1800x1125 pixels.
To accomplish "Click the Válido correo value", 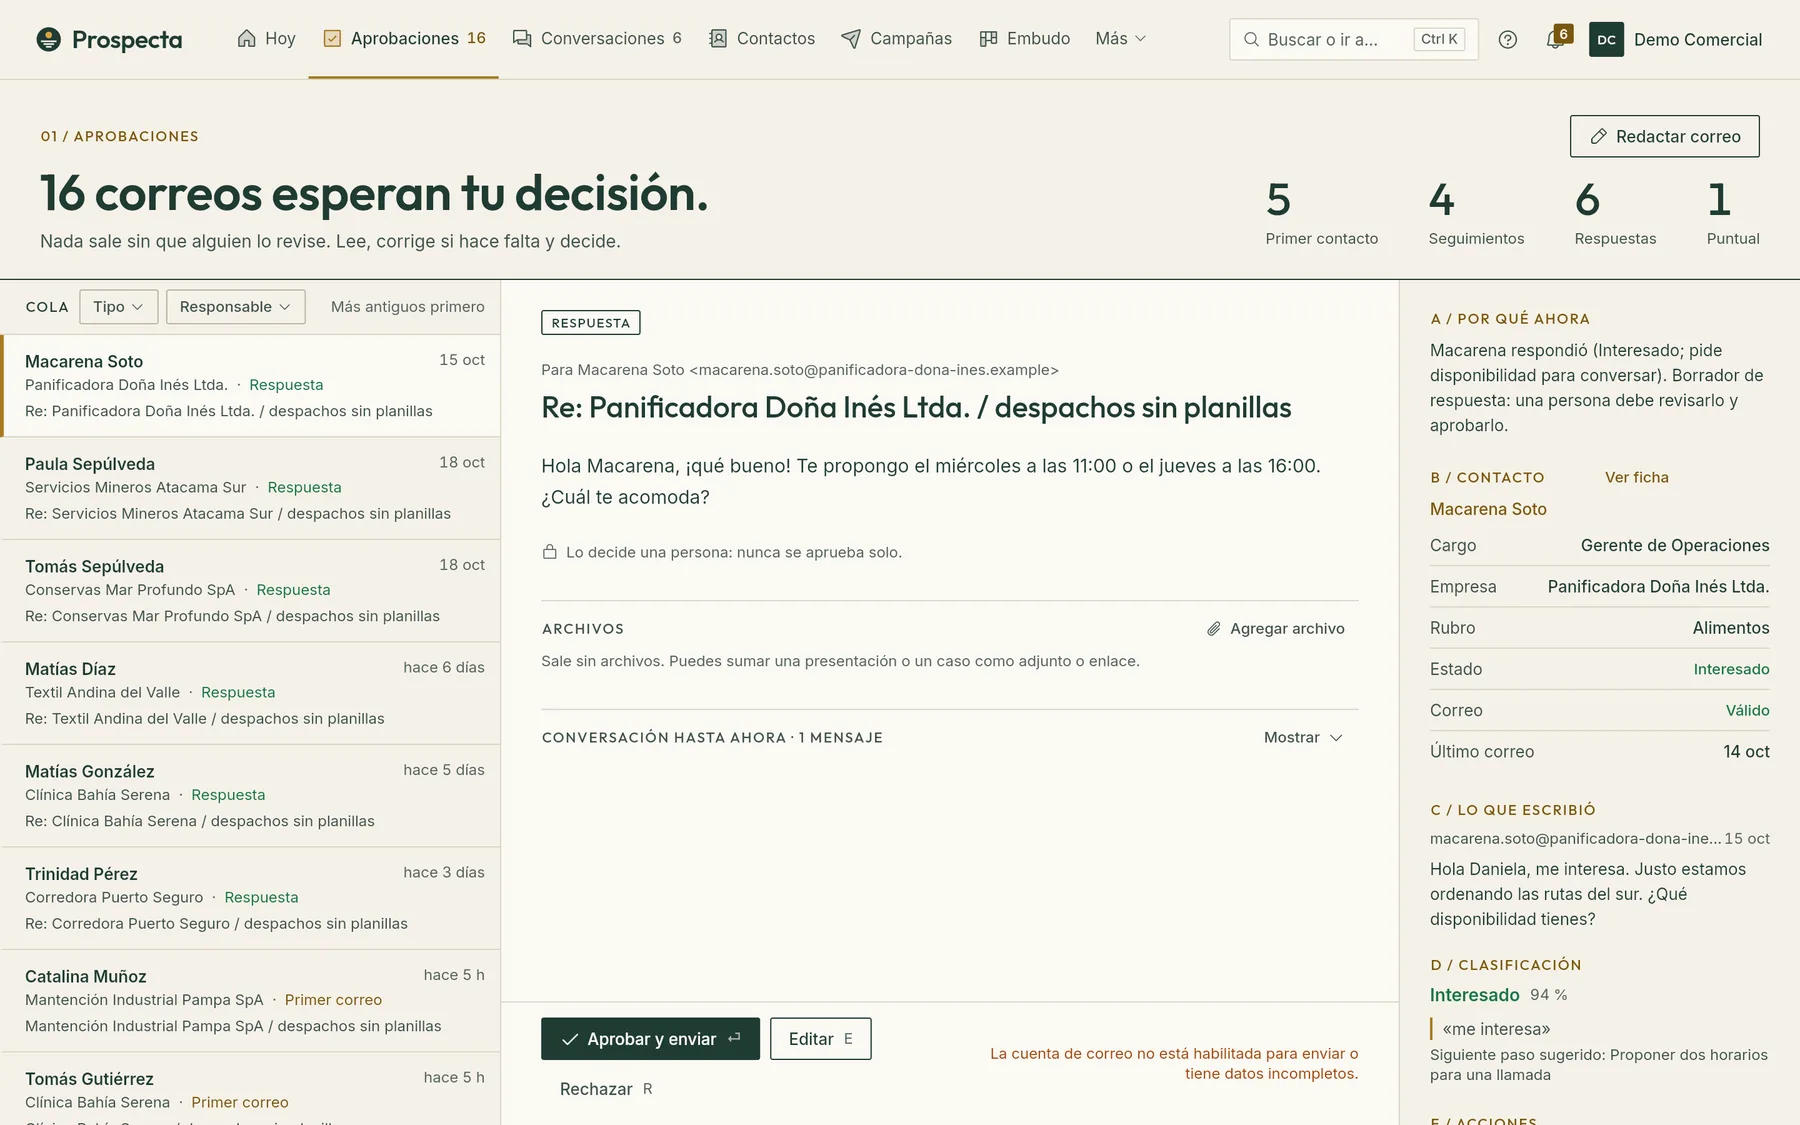I will click(x=1747, y=710).
